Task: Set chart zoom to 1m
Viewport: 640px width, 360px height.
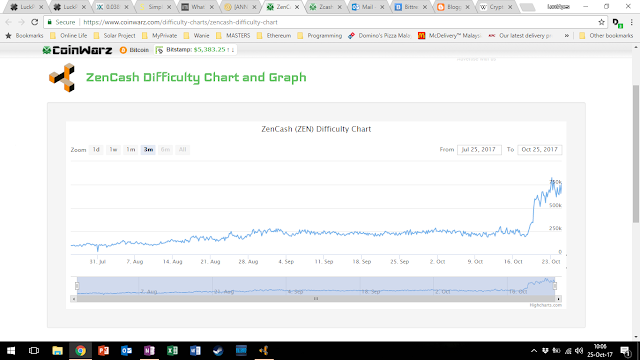Action: pos(131,149)
